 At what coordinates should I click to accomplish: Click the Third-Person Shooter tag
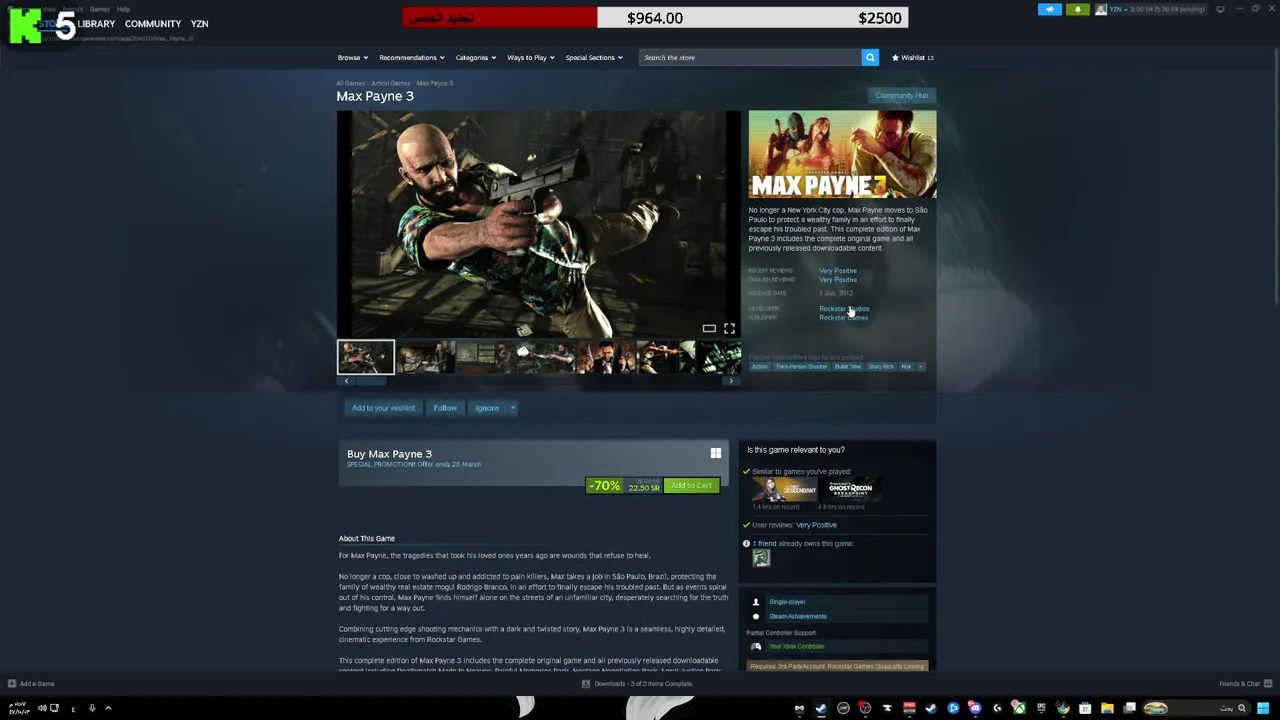click(801, 366)
